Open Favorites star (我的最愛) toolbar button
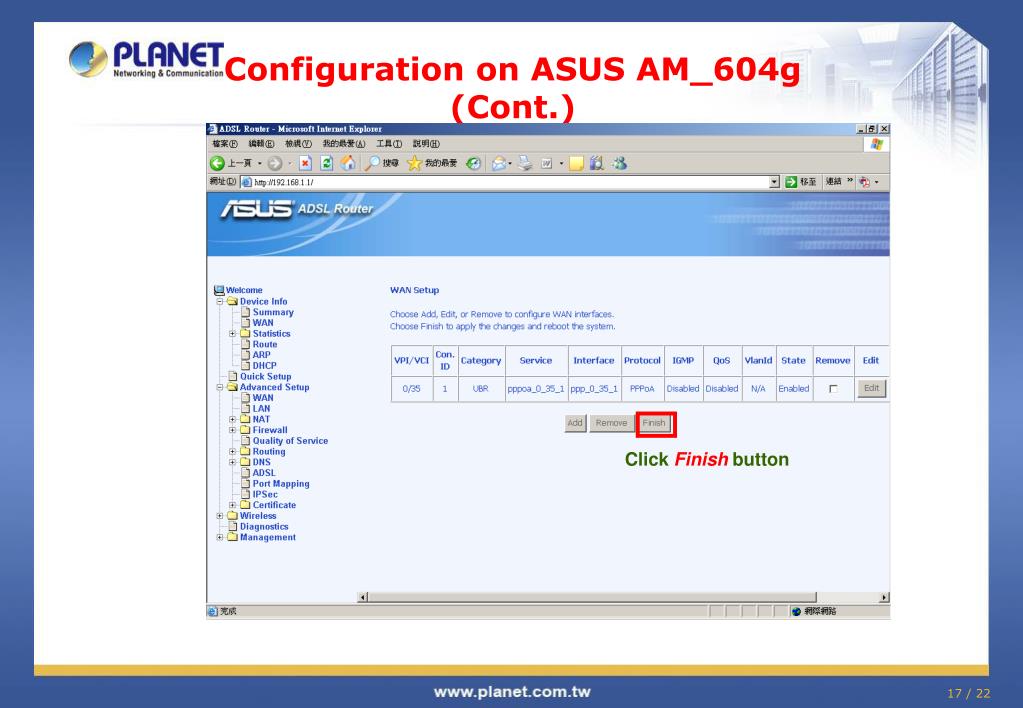The width and height of the screenshot is (1023, 708). (432, 163)
